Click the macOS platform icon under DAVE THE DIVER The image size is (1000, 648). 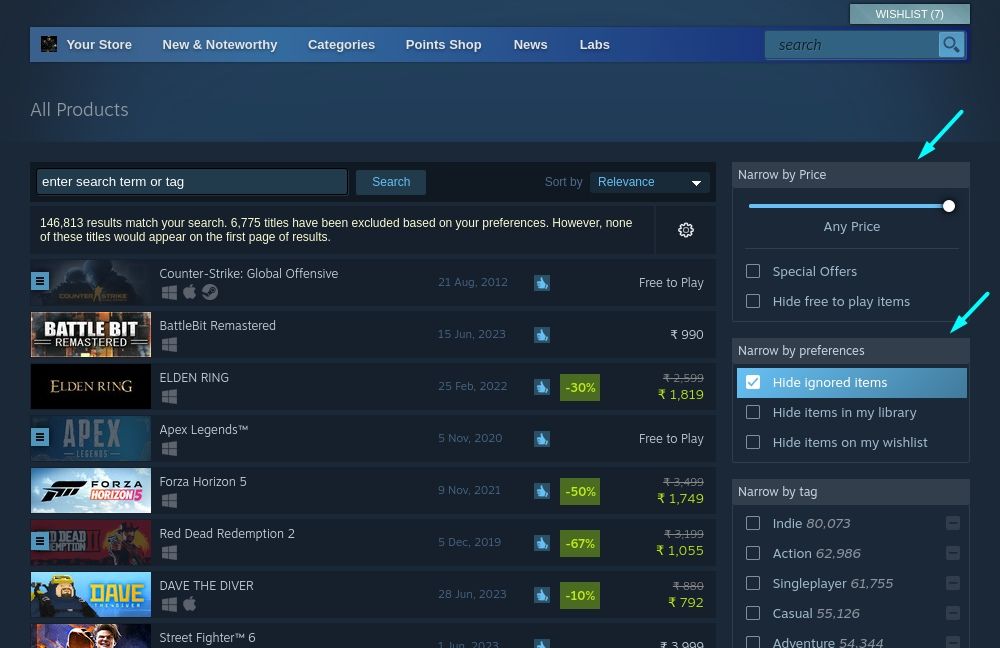(189, 604)
